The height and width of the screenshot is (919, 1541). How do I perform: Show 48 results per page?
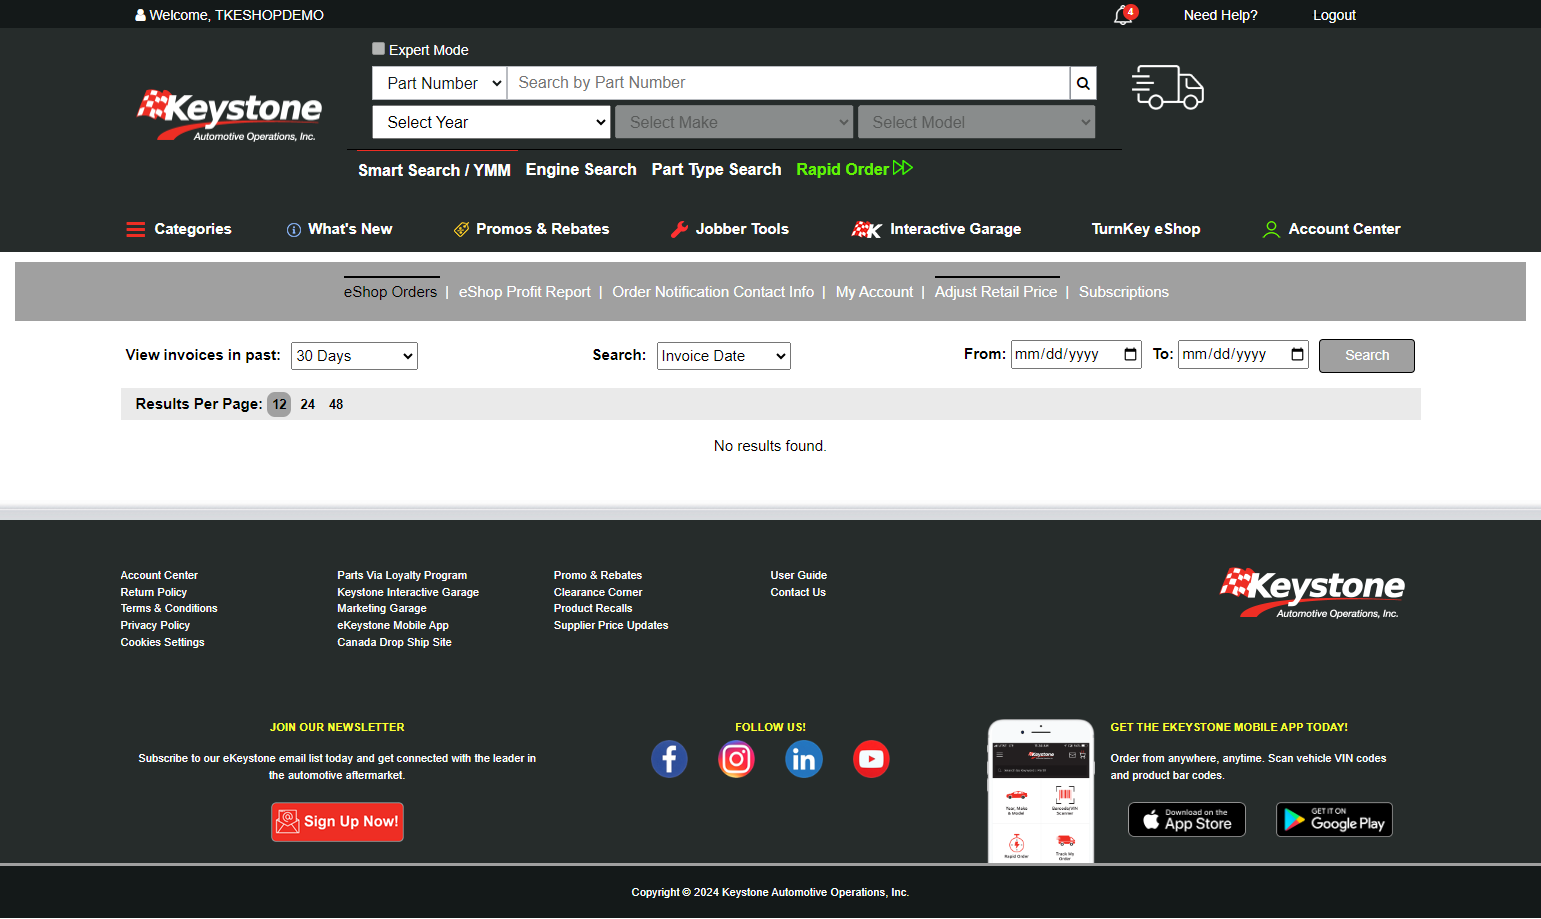click(336, 405)
